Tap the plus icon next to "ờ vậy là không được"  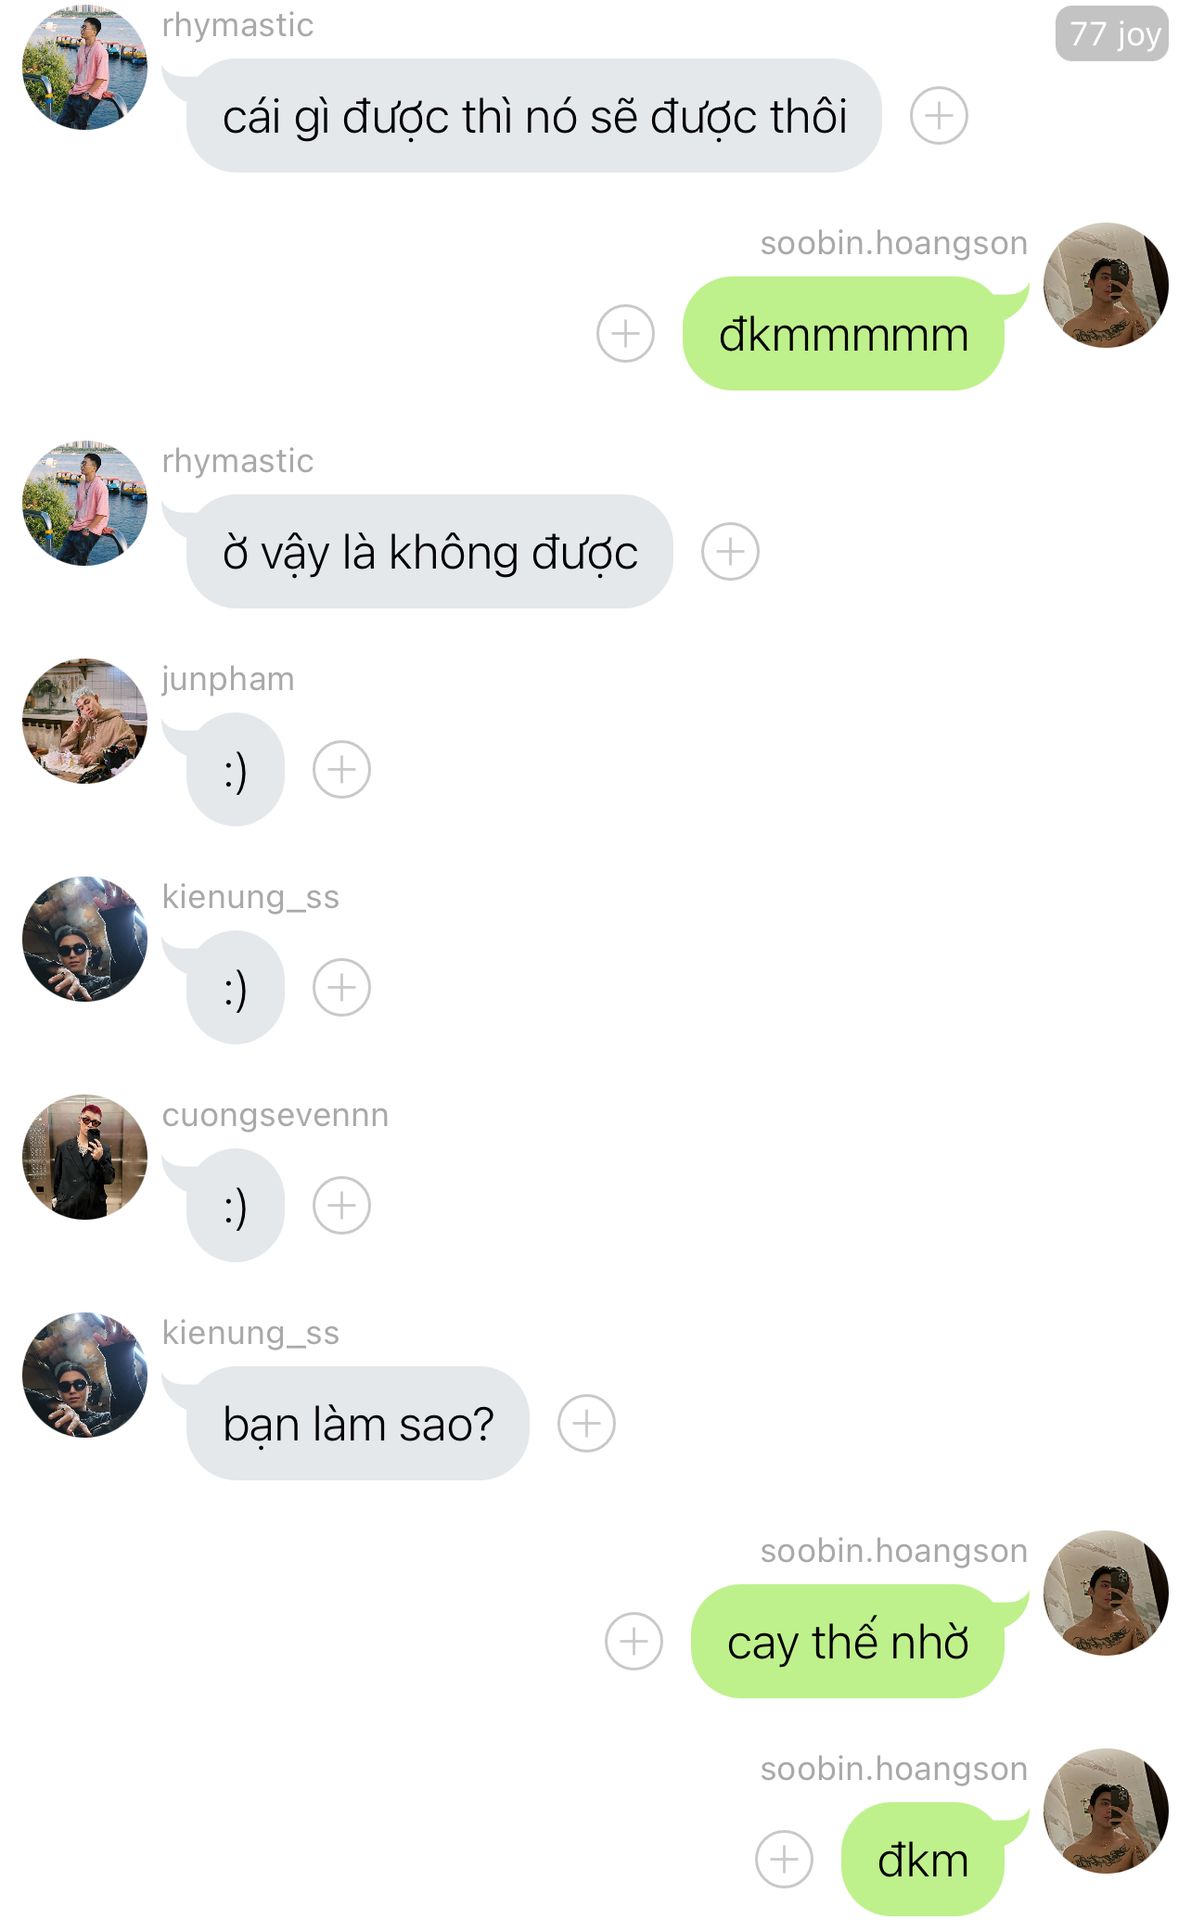coord(730,551)
